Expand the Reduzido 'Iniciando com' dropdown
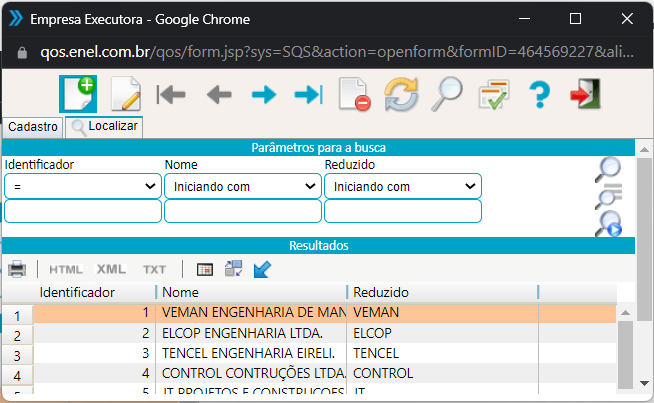The image size is (654, 403). click(402, 186)
